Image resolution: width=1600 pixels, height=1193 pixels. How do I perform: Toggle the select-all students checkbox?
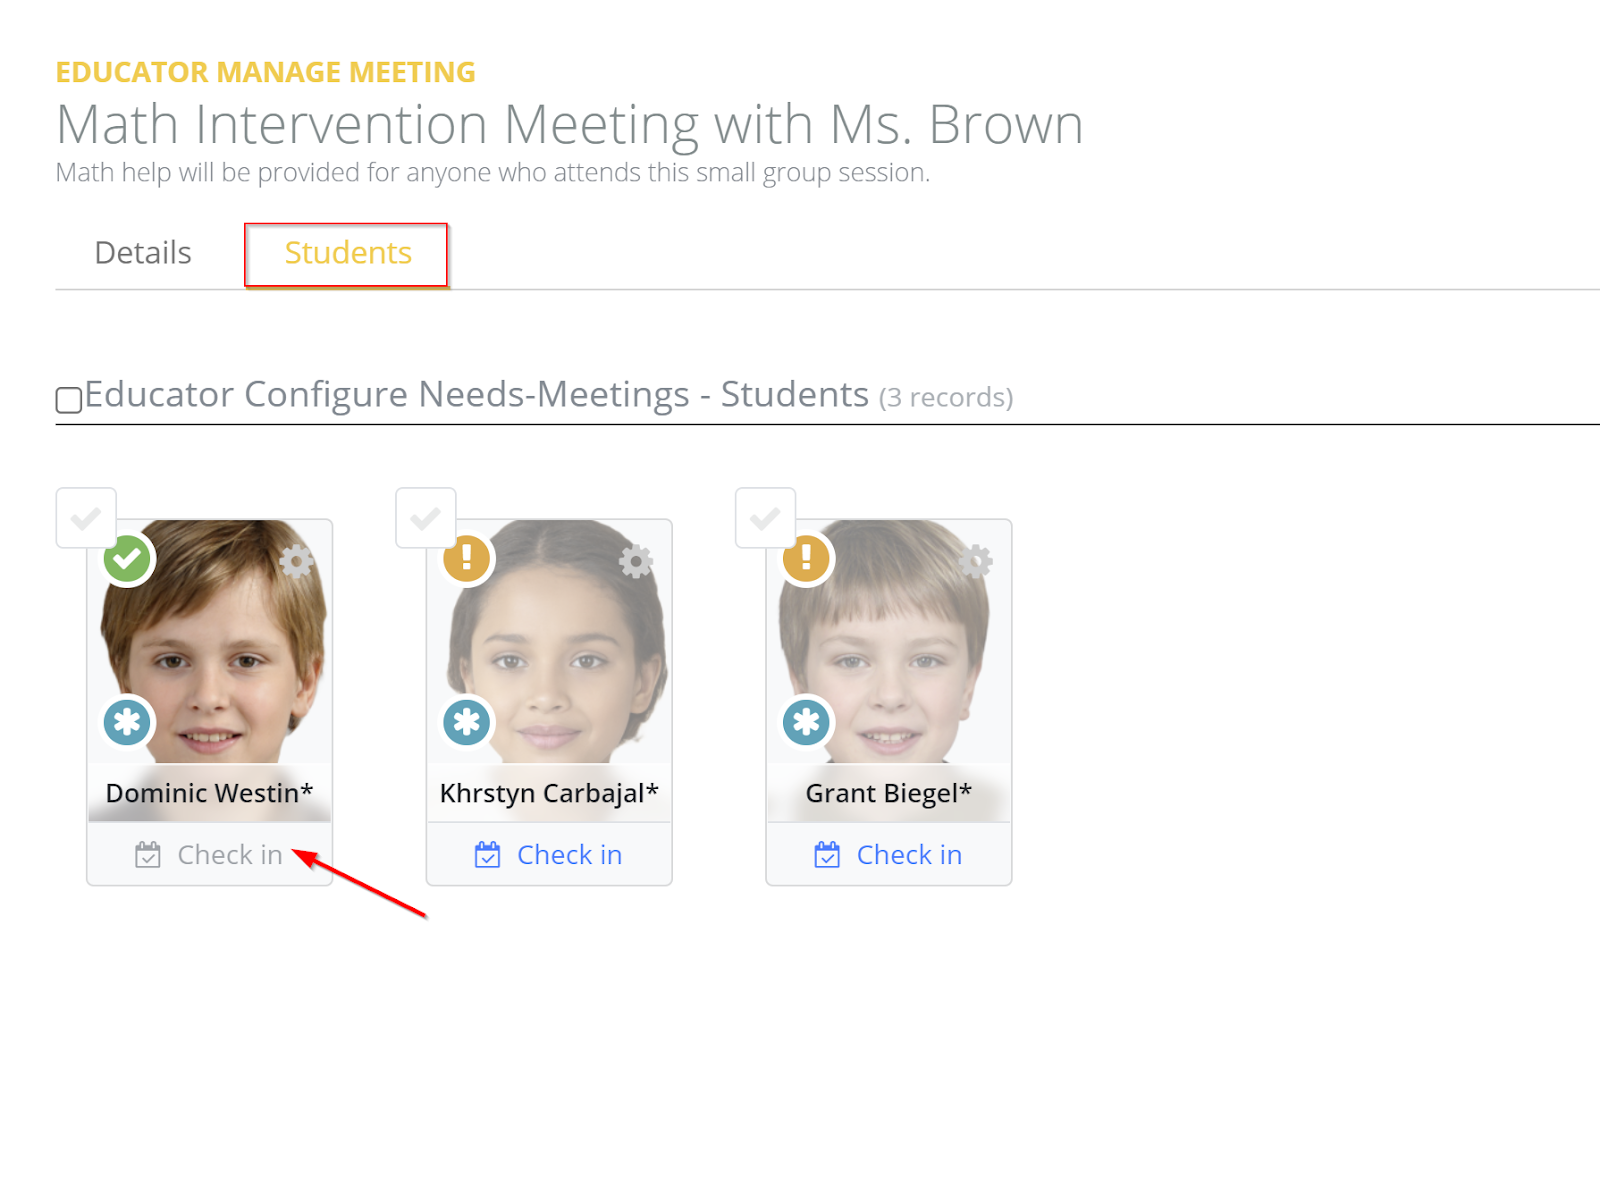point(69,400)
